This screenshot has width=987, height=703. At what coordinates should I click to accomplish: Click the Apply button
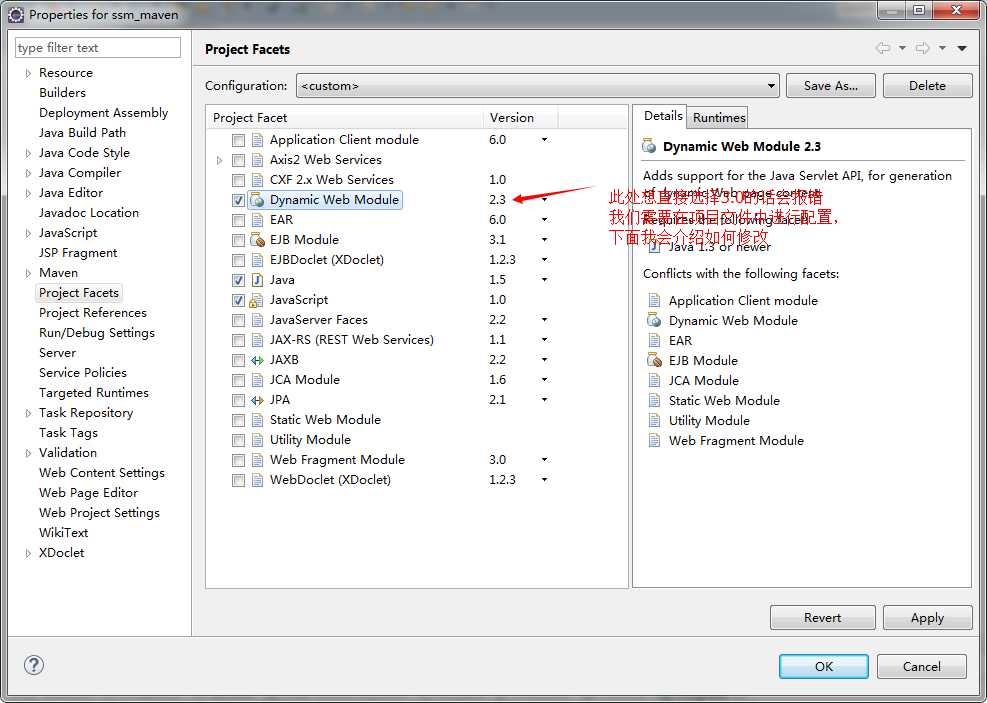tap(926, 618)
